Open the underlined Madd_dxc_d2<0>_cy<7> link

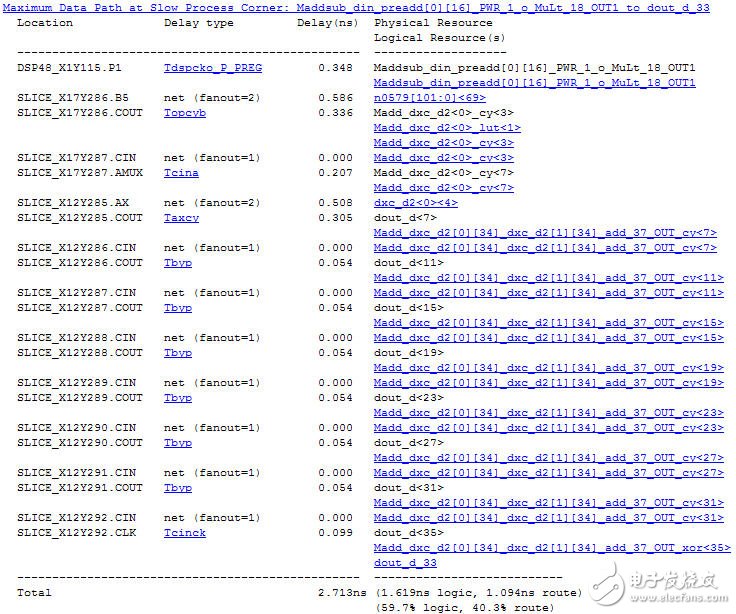(x=443, y=188)
